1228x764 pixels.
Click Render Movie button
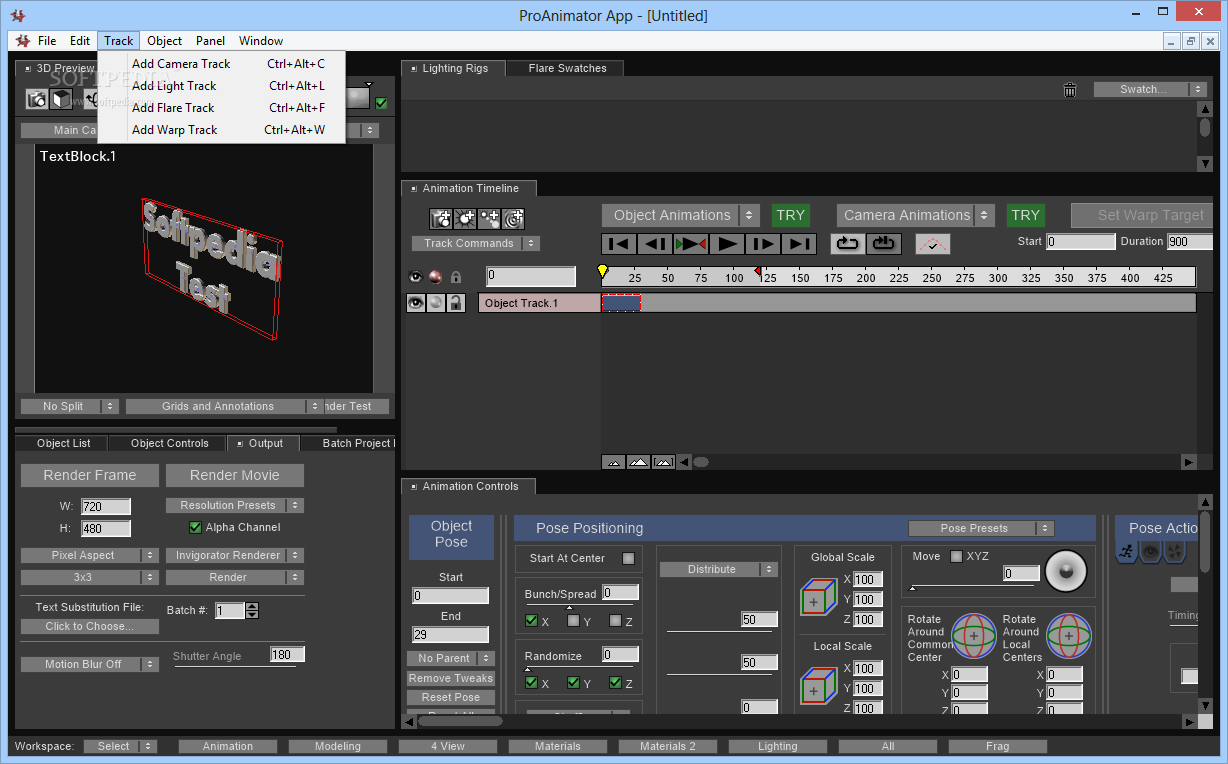tap(235, 475)
